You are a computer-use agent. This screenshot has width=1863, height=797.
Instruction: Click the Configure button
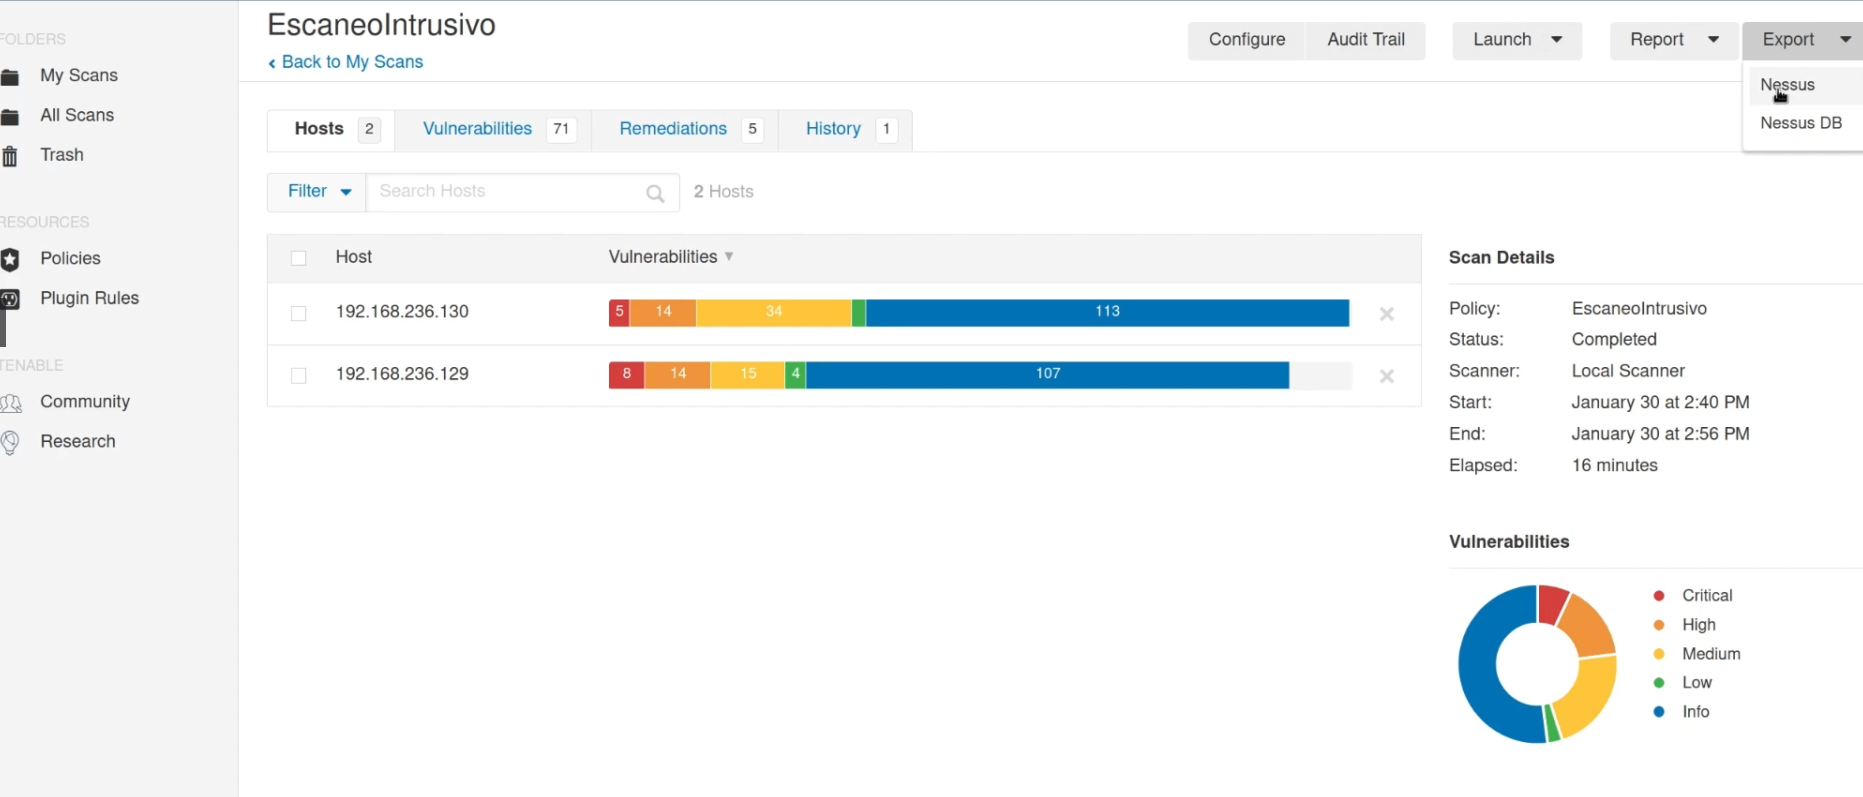click(x=1246, y=40)
